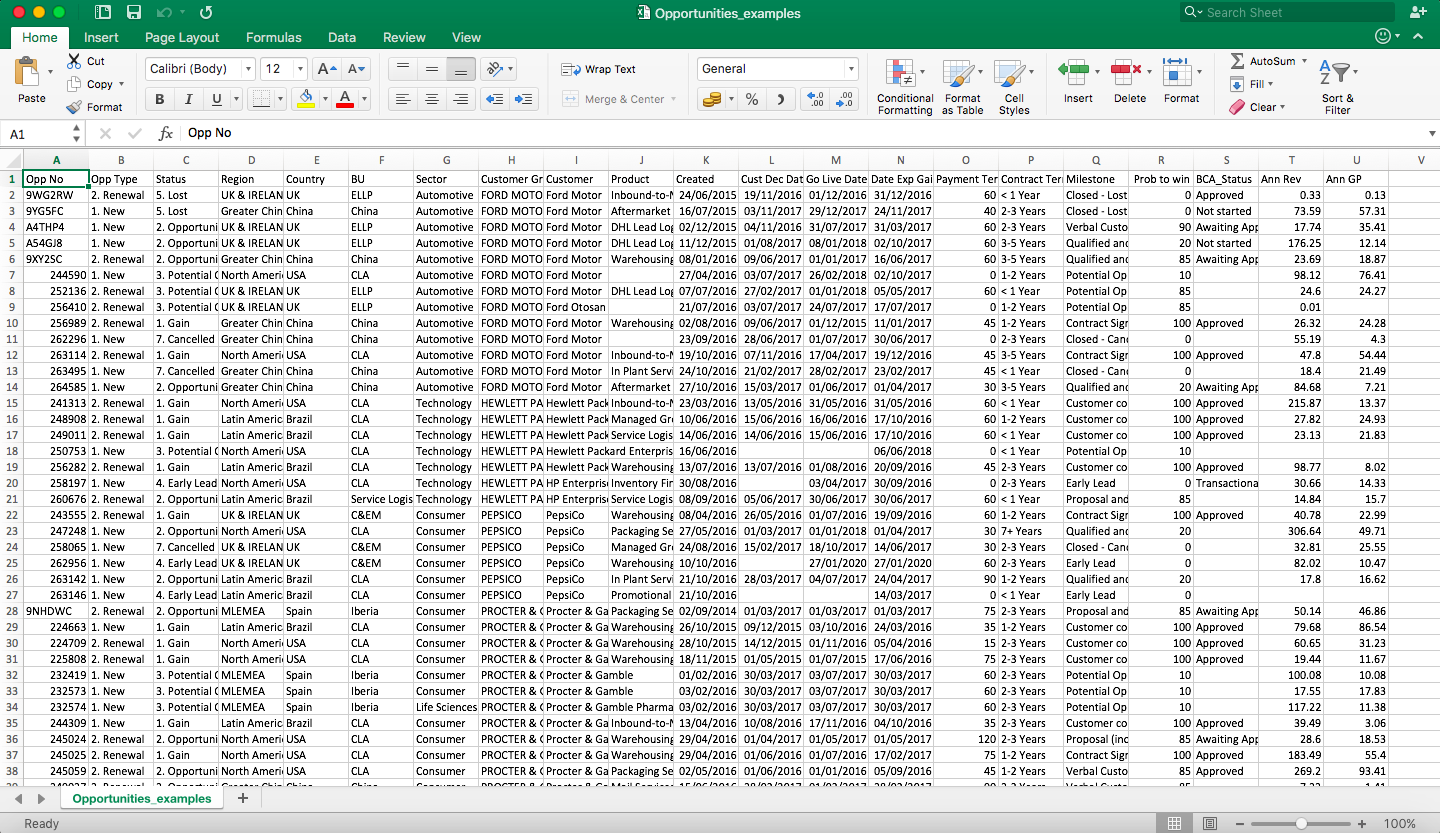Align text to the right
The width and height of the screenshot is (1440, 833).
(x=460, y=99)
